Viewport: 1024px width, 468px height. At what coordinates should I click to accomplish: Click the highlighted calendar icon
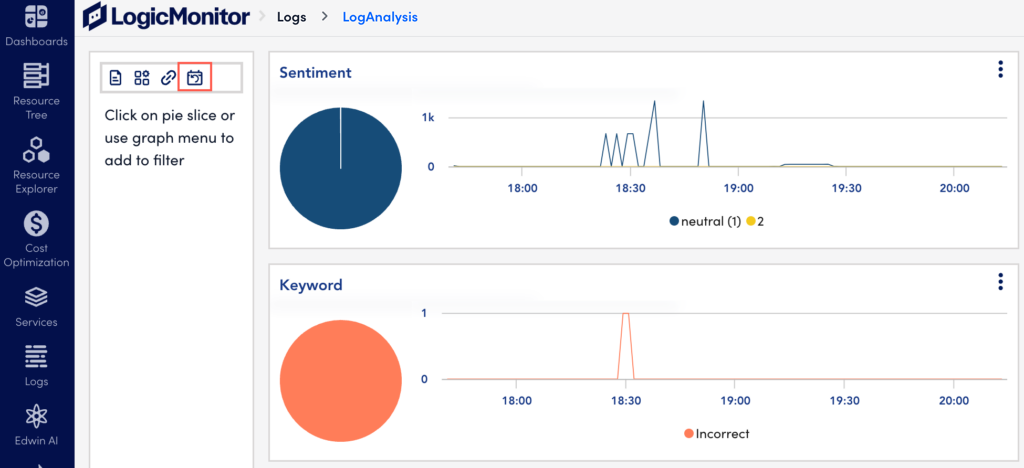point(195,77)
